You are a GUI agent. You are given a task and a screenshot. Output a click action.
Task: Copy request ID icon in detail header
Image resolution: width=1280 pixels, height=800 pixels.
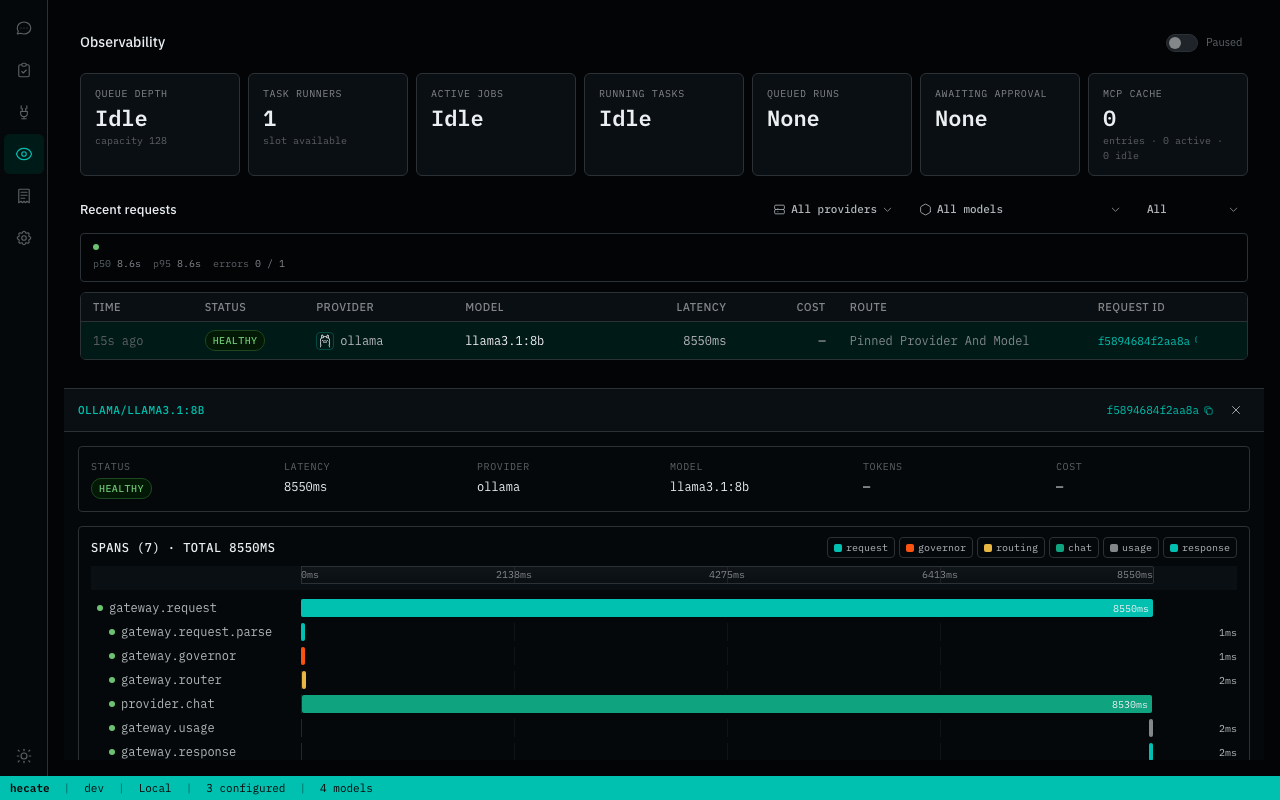point(1208,411)
